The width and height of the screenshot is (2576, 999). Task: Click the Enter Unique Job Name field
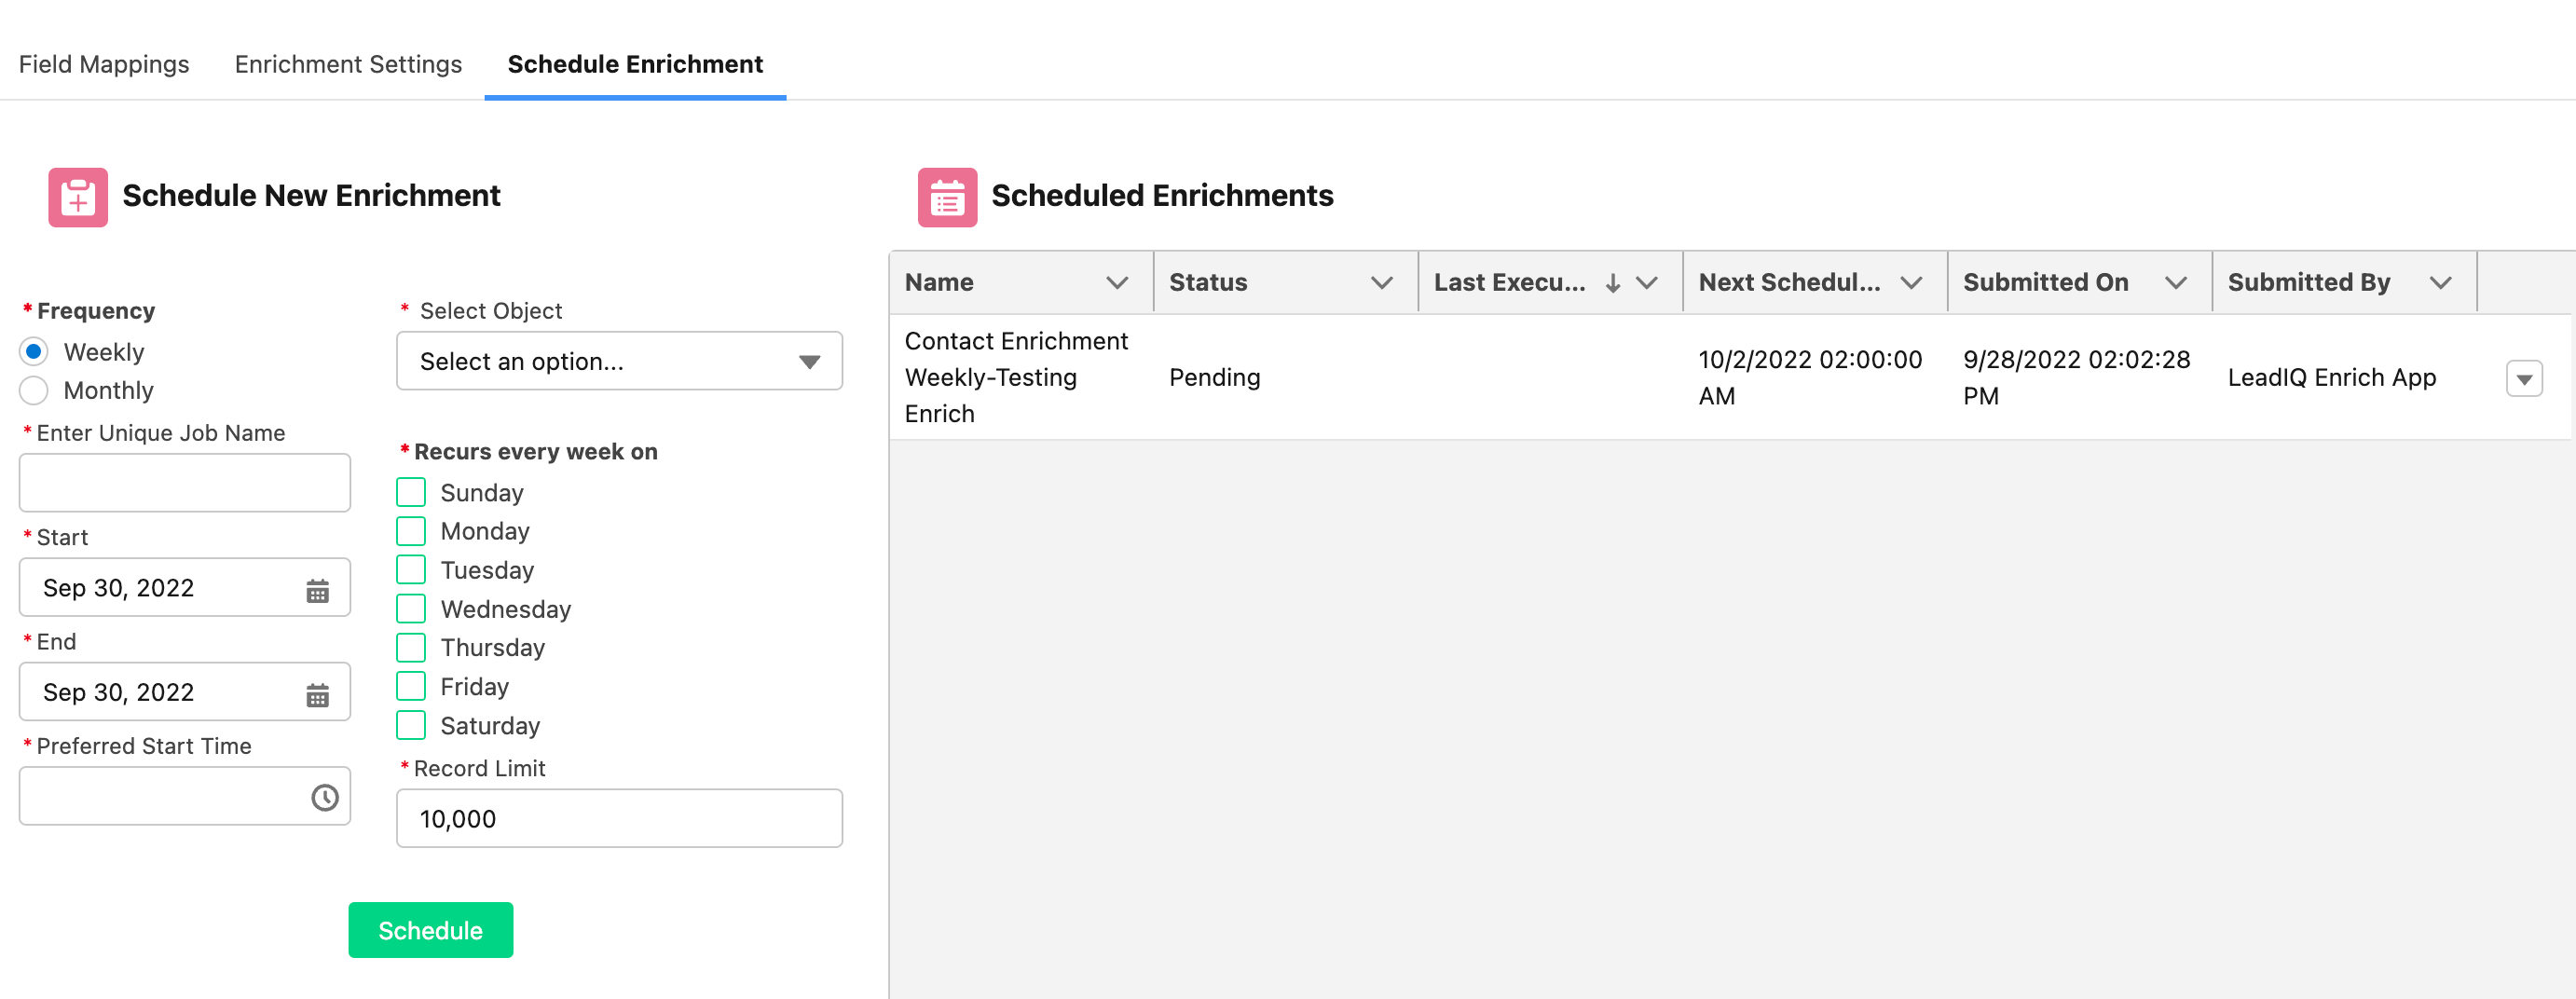(185, 483)
